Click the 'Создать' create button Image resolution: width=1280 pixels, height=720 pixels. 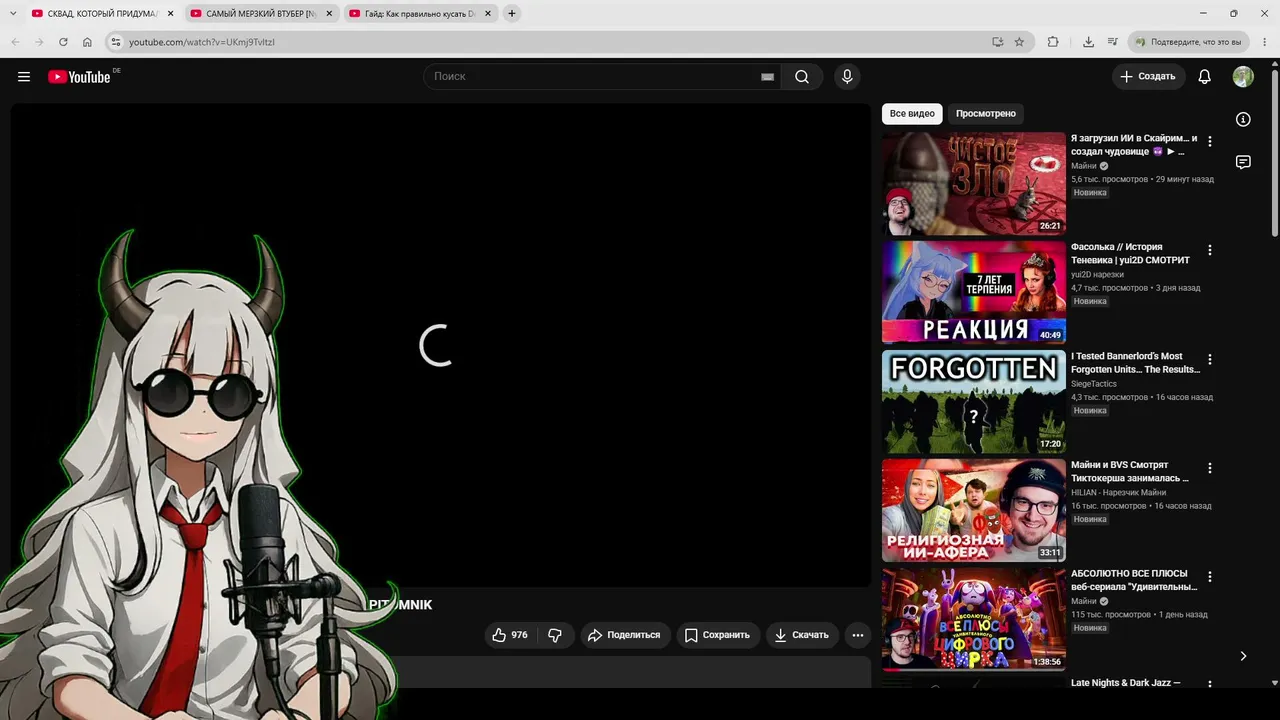pyautogui.click(x=1148, y=77)
